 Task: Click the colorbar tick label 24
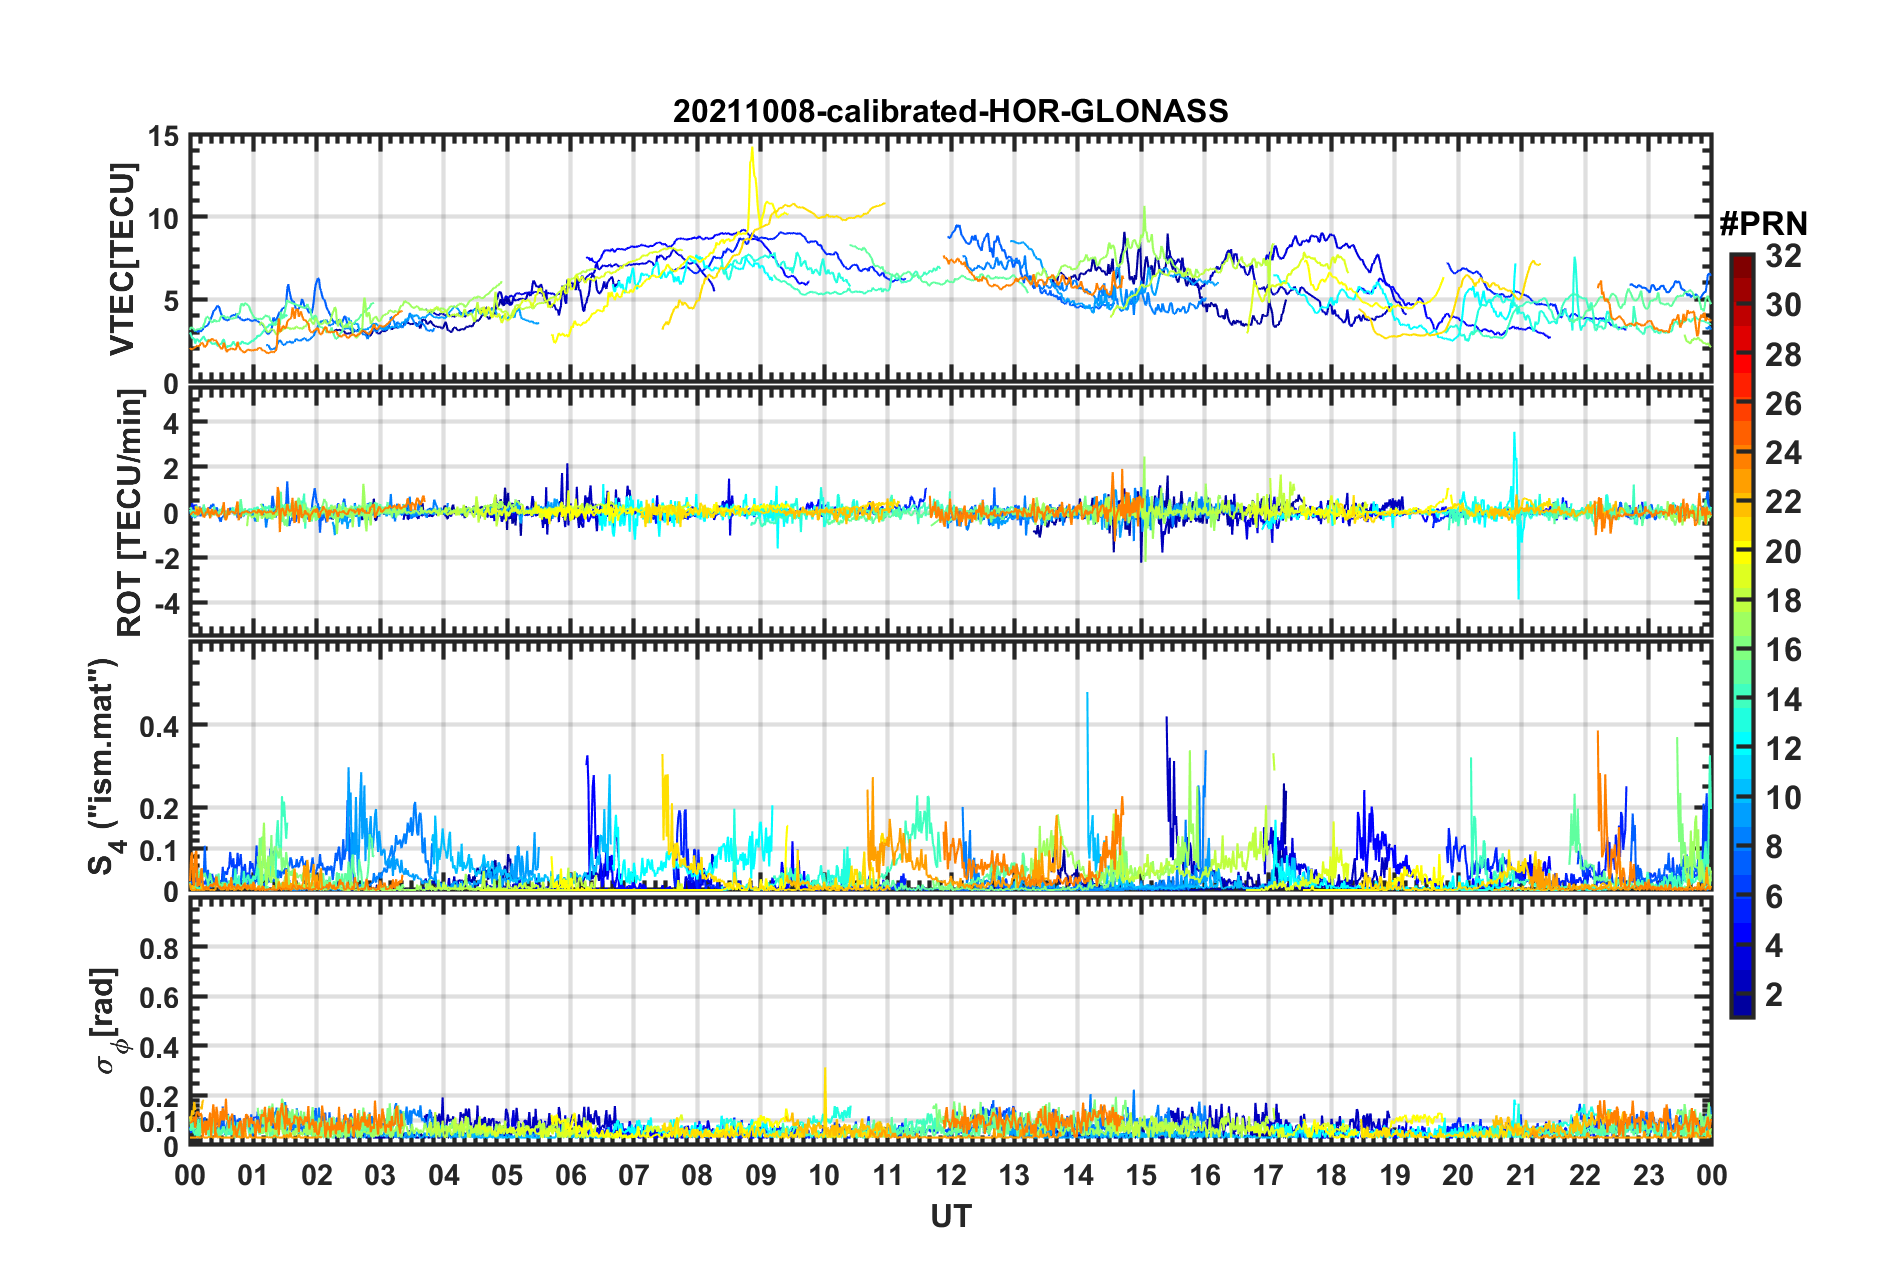click(1783, 453)
